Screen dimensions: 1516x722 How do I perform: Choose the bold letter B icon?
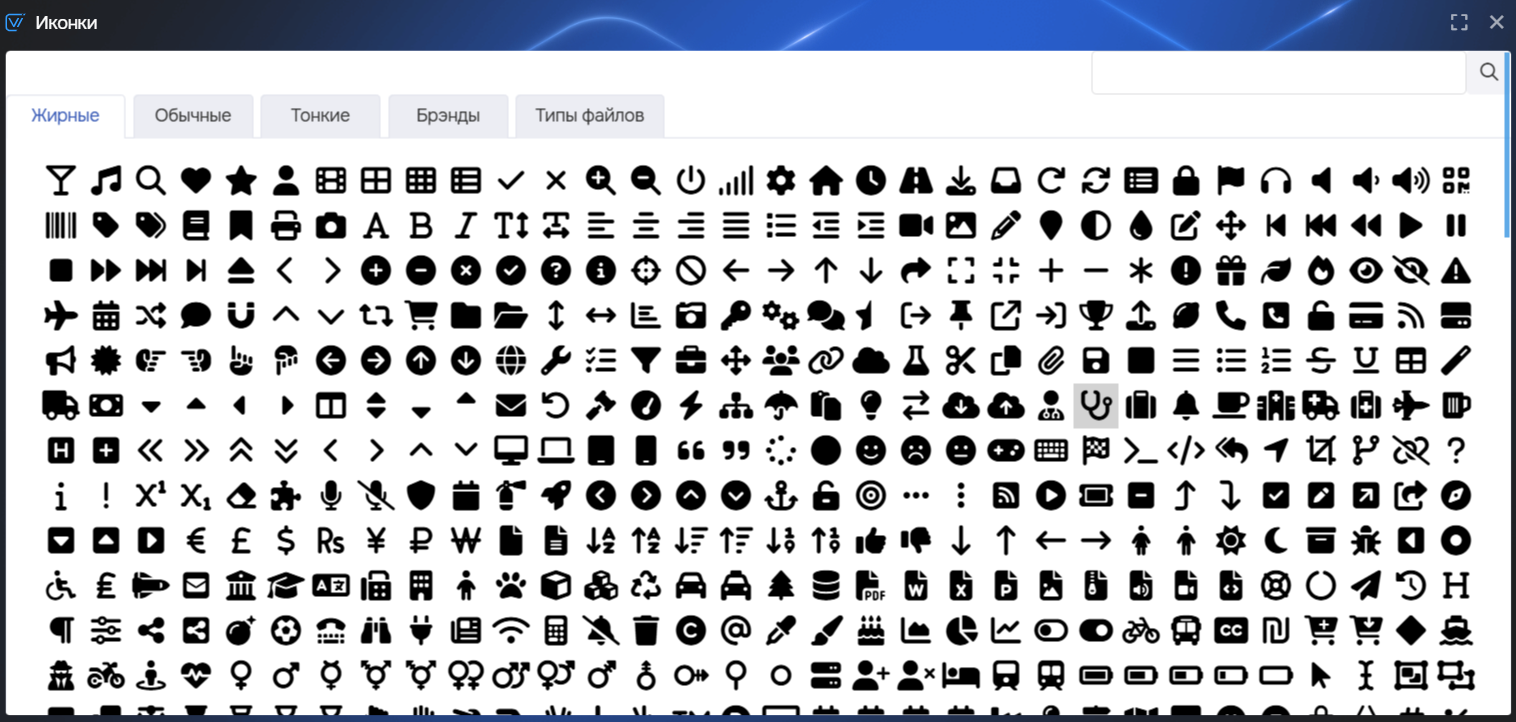coord(421,226)
